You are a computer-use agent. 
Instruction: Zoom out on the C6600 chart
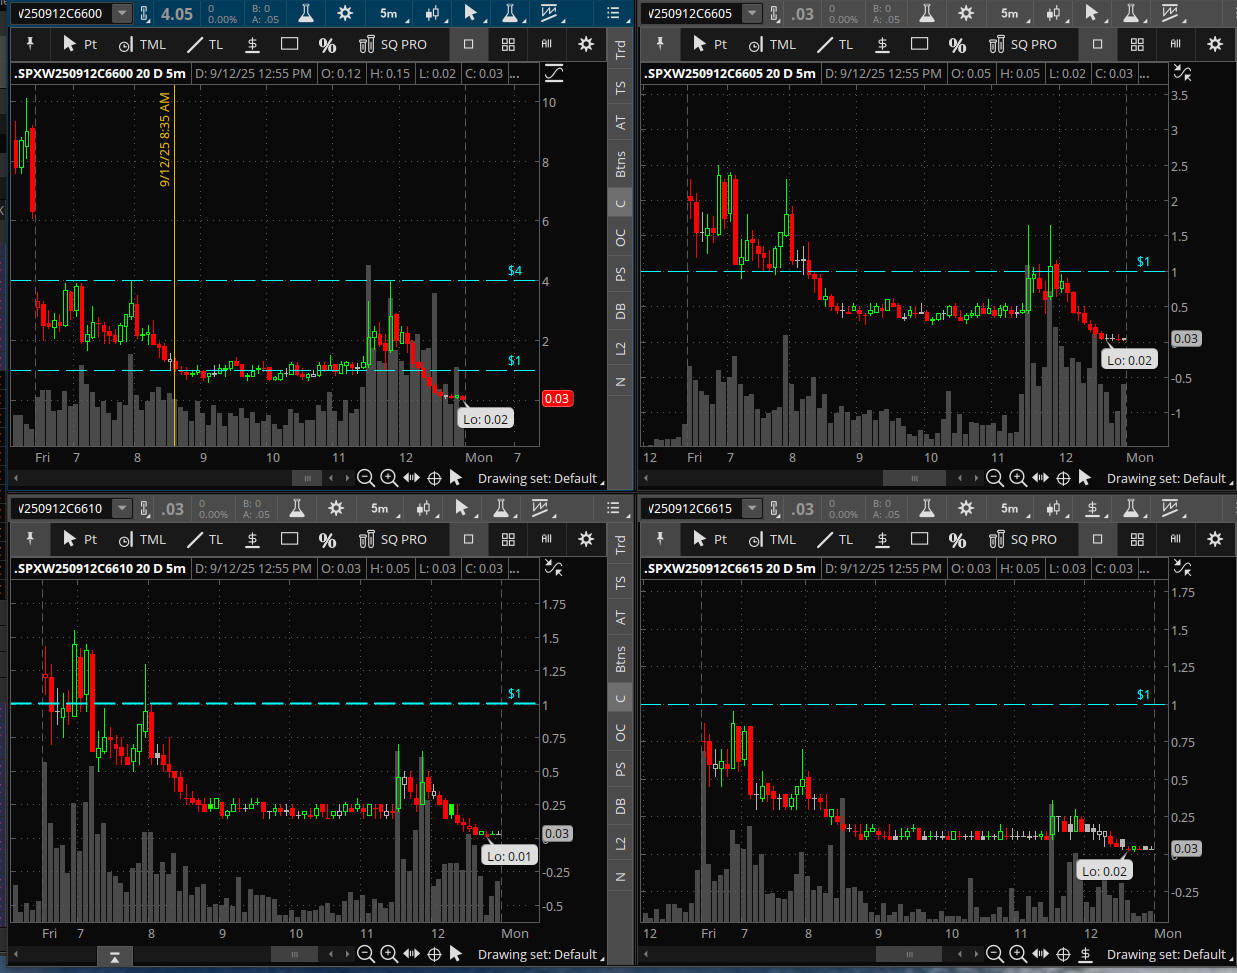366,478
